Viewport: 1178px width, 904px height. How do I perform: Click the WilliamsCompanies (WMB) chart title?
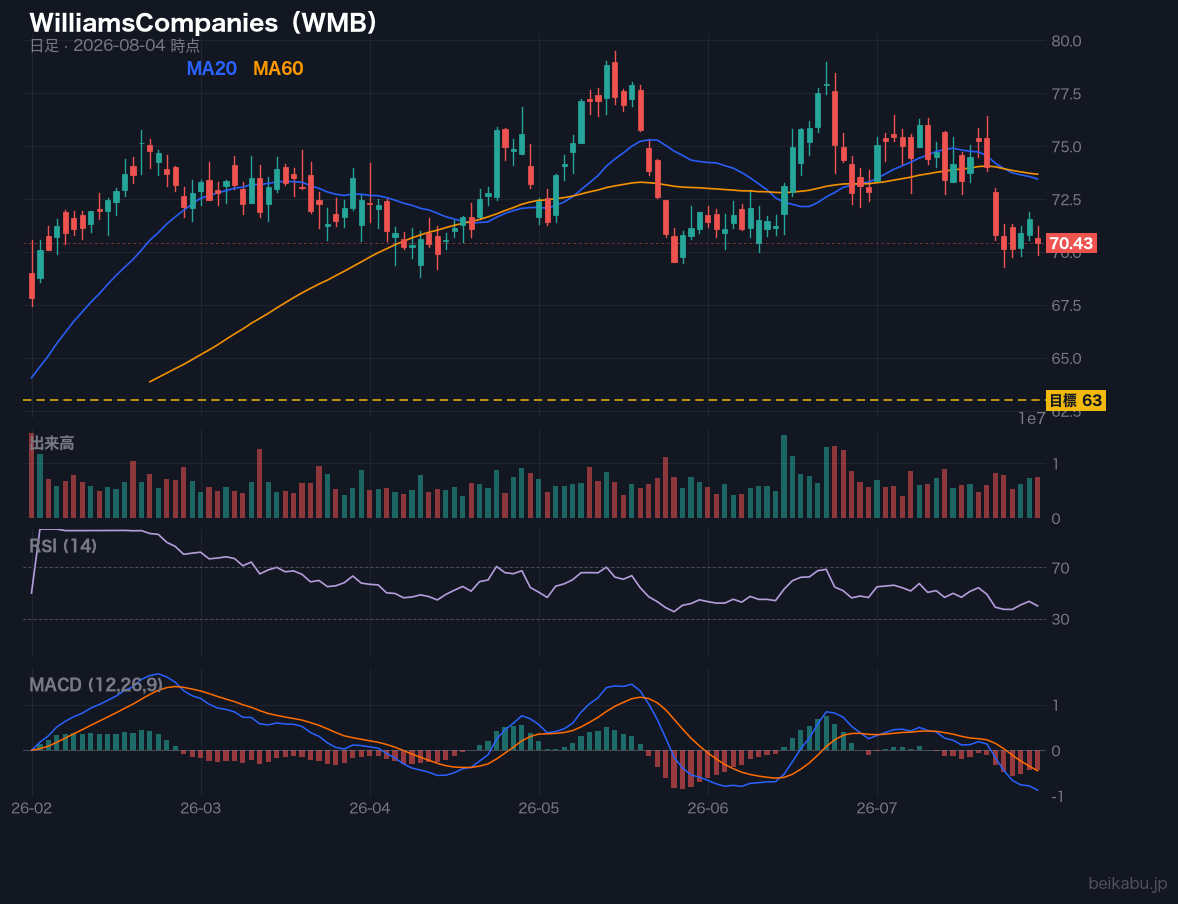click(x=203, y=23)
